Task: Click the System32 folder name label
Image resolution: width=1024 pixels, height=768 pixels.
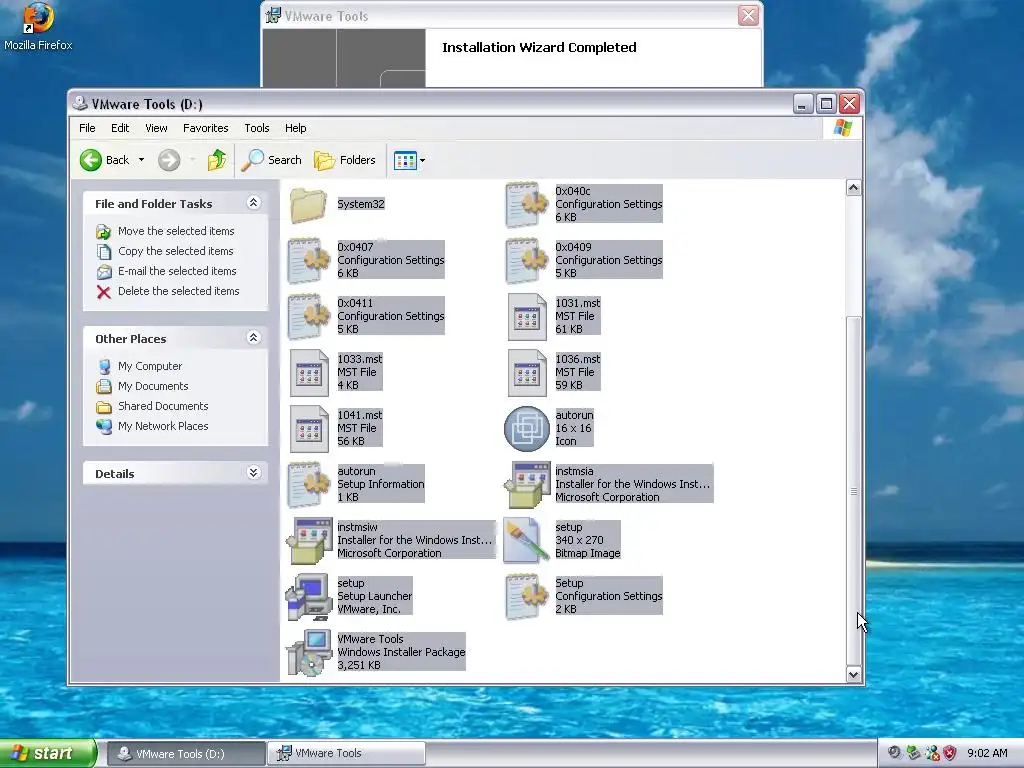Action: click(x=360, y=204)
